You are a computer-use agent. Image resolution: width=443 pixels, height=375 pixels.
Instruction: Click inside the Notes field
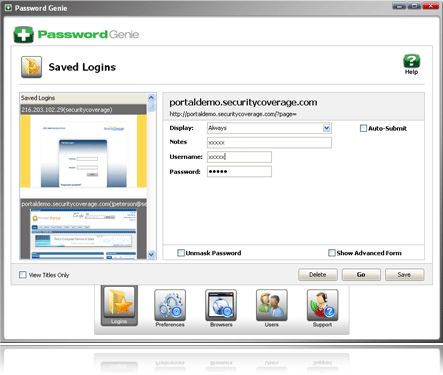(x=269, y=142)
